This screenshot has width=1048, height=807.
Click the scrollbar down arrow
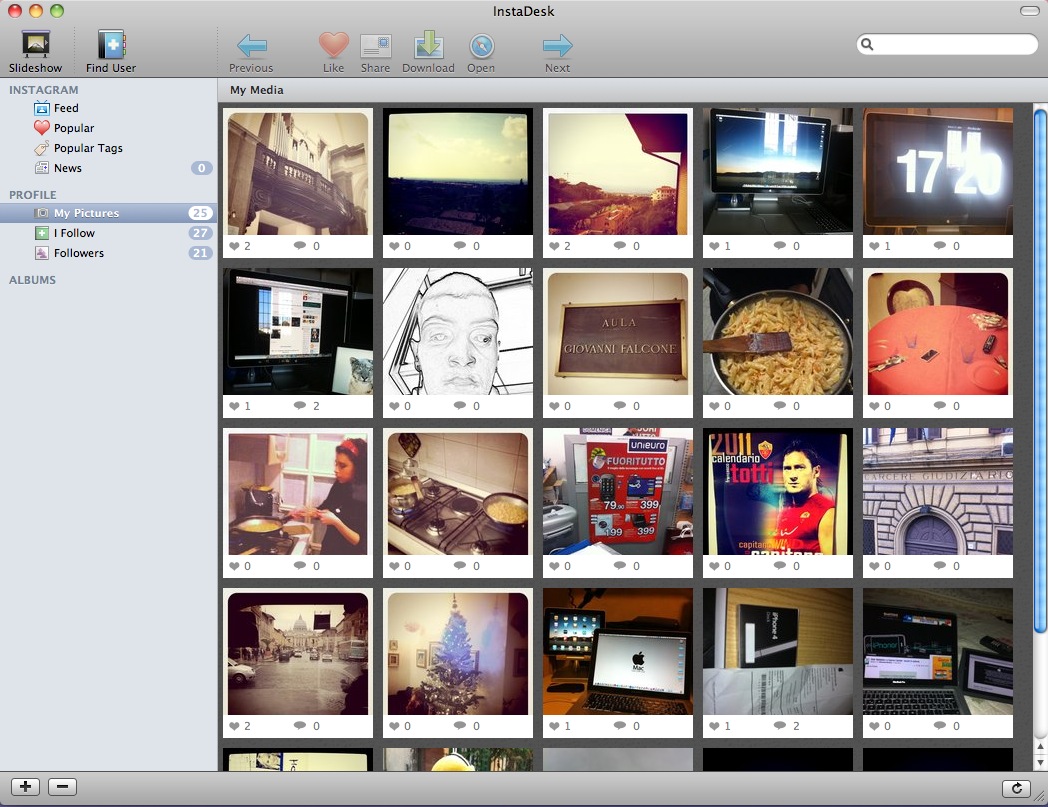pos(1040,762)
